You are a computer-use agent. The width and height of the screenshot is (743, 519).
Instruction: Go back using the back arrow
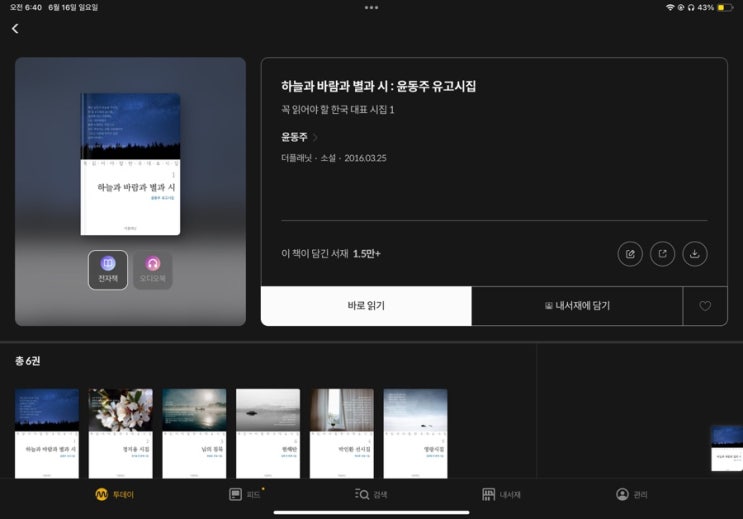tap(15, 29)
